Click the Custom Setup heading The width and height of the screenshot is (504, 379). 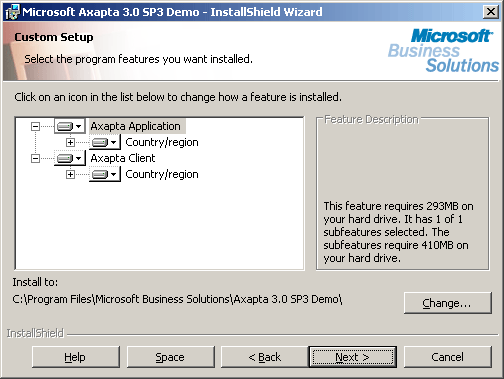[54, 37]
